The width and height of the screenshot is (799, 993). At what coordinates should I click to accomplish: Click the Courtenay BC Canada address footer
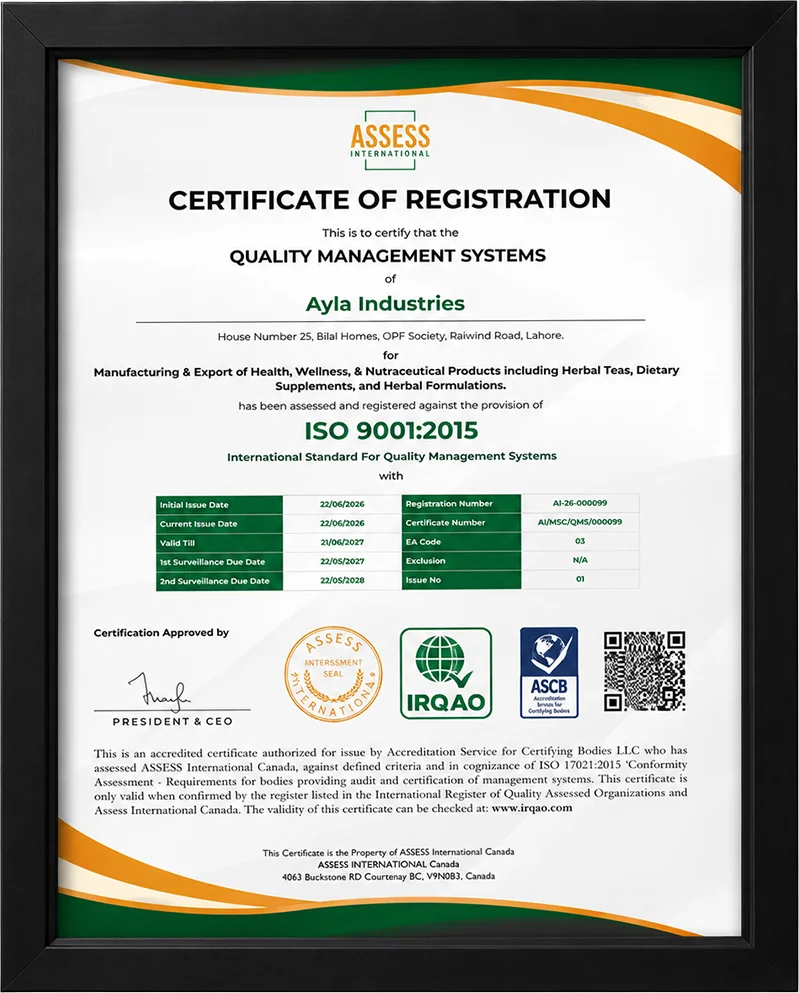(389, 876)
